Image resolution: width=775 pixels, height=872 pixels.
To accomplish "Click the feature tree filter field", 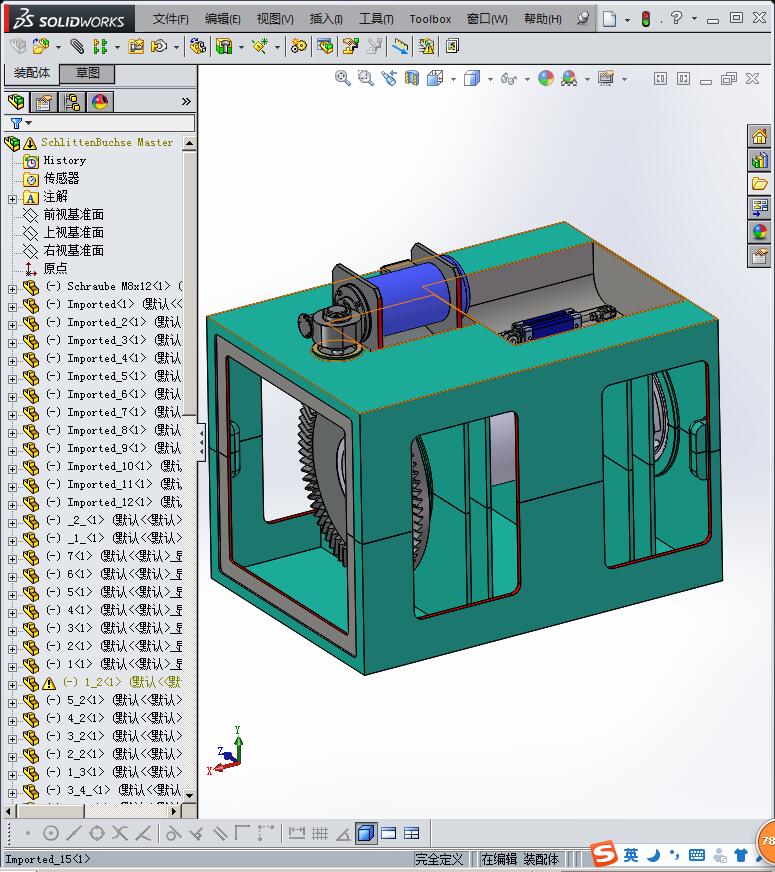I will 100,123.
